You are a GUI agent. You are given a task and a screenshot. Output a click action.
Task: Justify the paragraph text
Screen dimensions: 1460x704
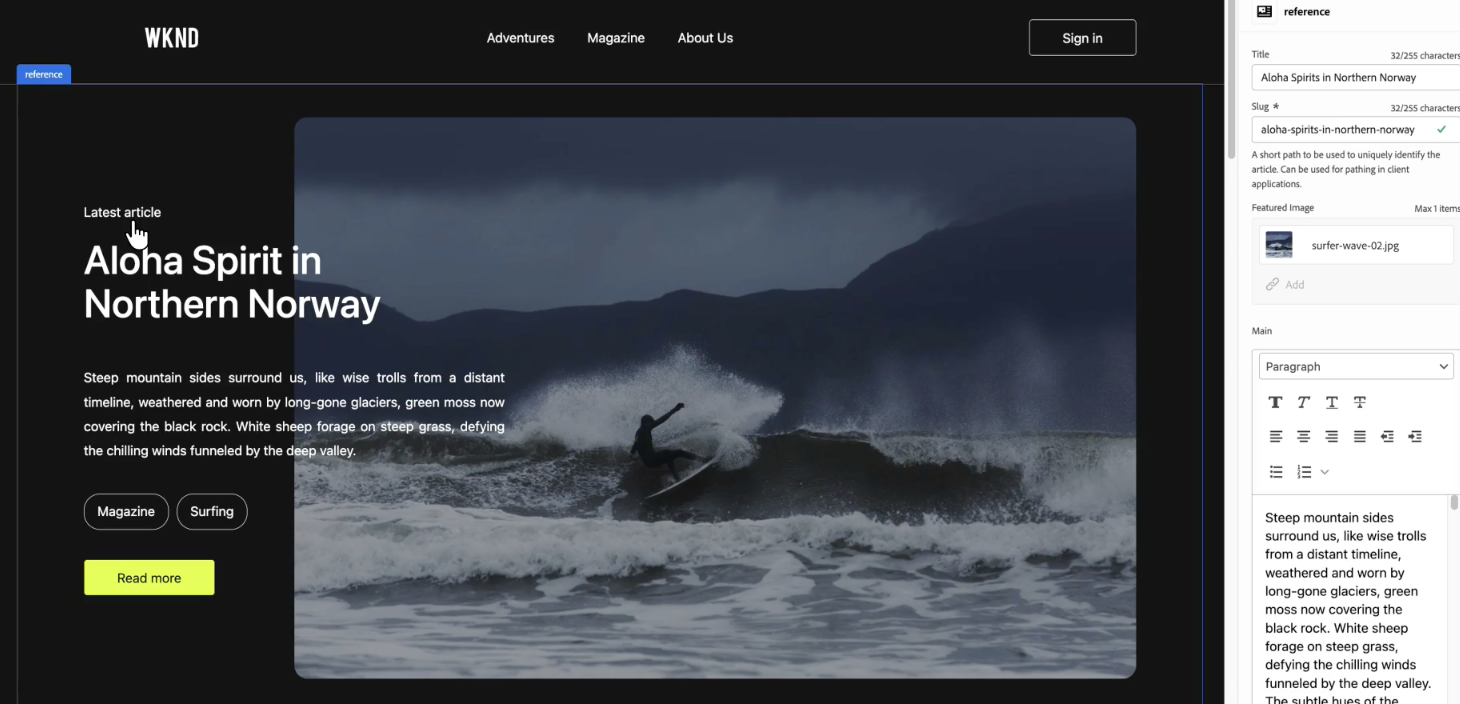pos(1359,437)
